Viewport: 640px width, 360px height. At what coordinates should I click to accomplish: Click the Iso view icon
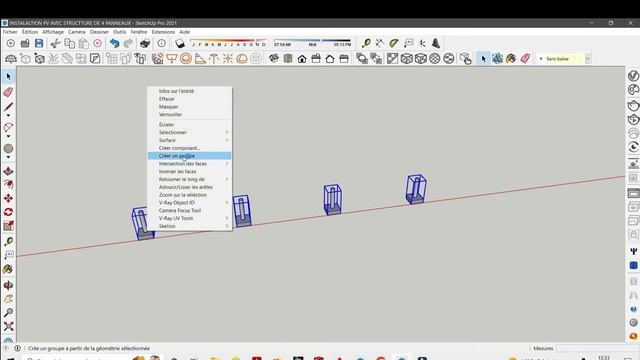tap(274, 59)
